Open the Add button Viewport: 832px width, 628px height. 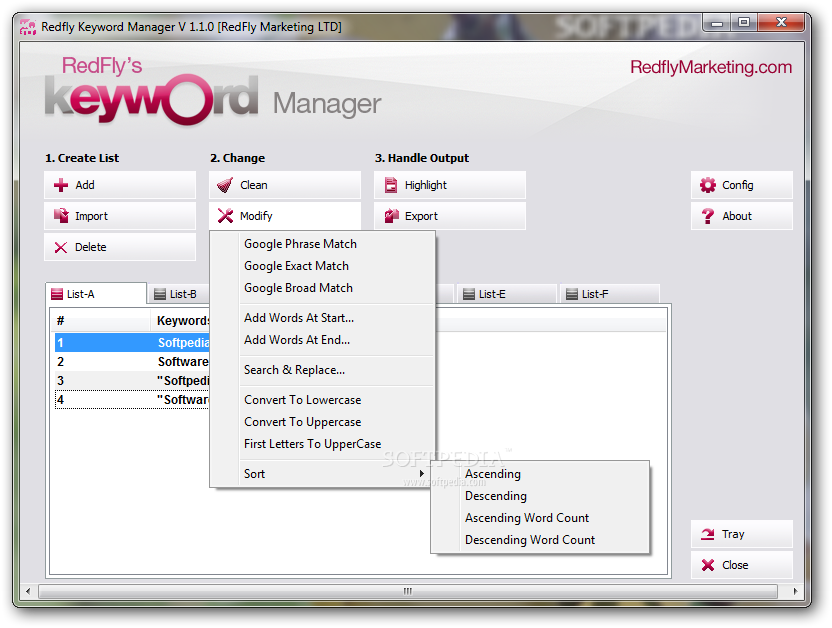(120, 185)
